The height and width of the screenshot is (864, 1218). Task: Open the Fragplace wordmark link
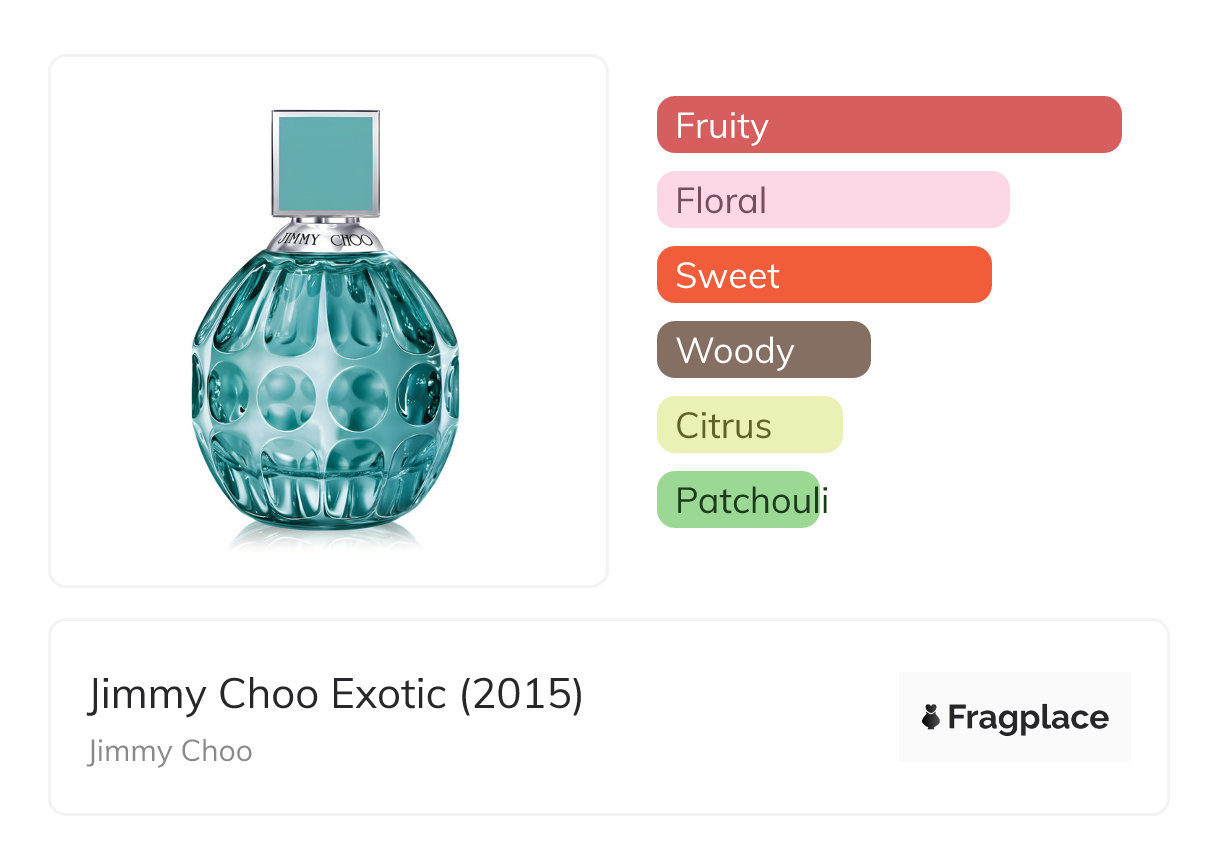tap(1028, 718)
